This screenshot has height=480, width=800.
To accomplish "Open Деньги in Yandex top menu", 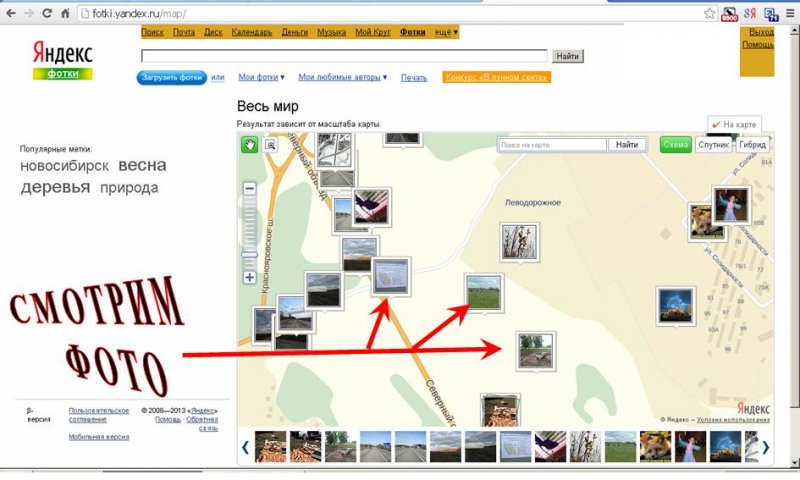I will (294, 32).
